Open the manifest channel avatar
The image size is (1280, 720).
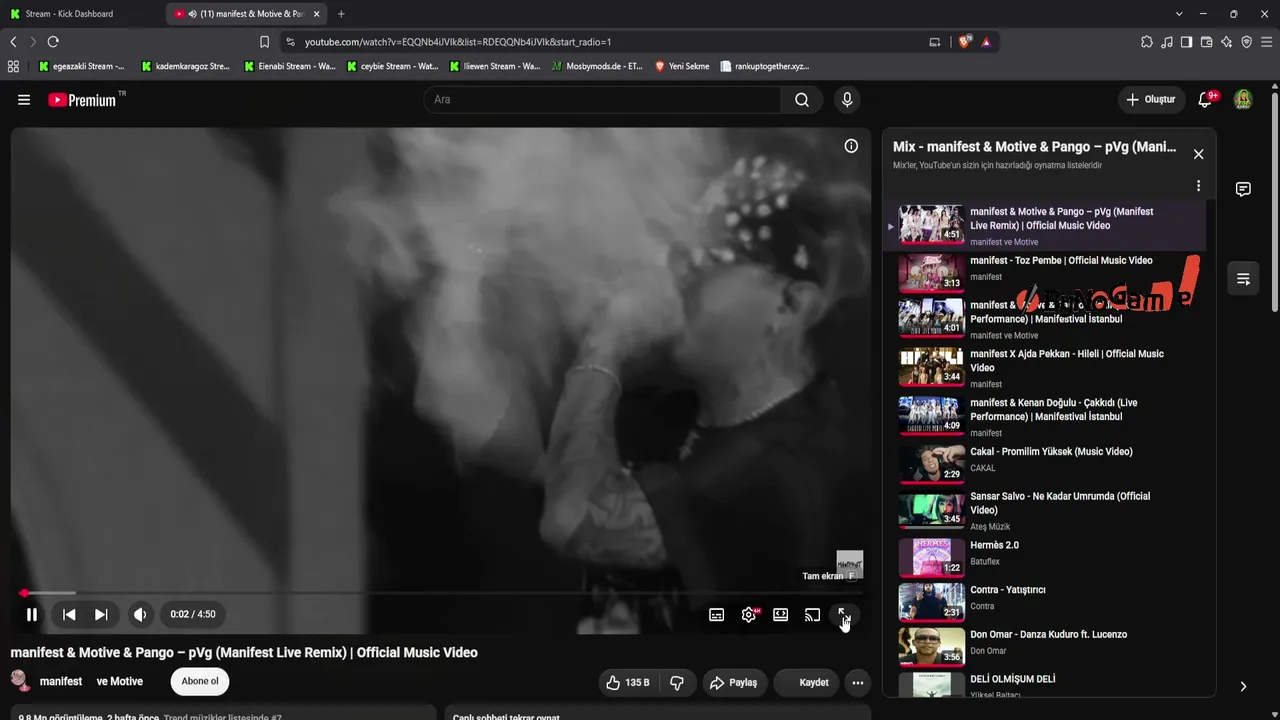click(20, 681)
